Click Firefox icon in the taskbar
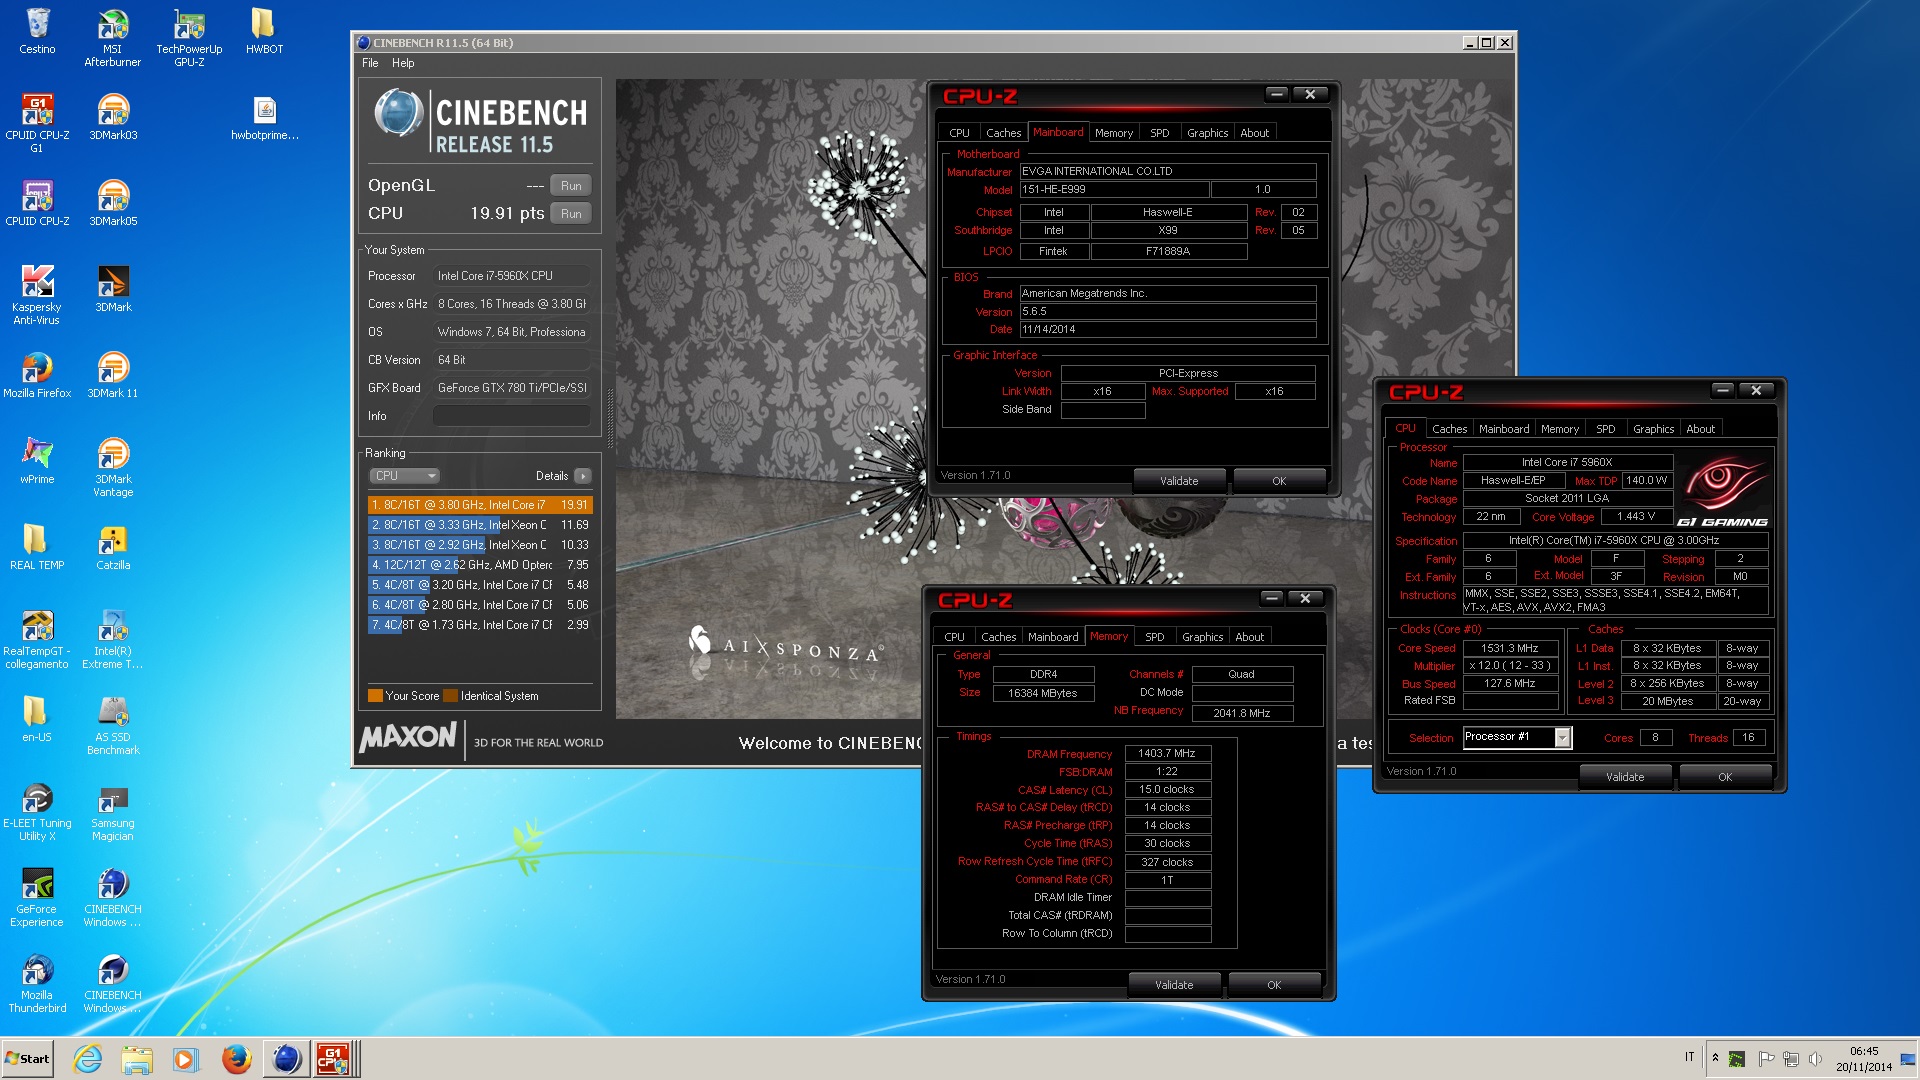 click(x=236, y=1059)
